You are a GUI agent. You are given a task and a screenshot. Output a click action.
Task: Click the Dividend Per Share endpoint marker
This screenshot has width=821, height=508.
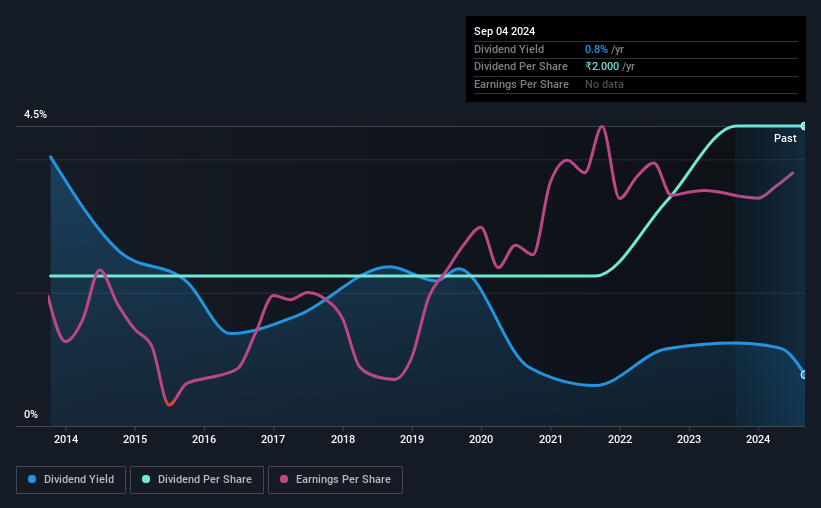pyautogui.click(x=803, y=126)
